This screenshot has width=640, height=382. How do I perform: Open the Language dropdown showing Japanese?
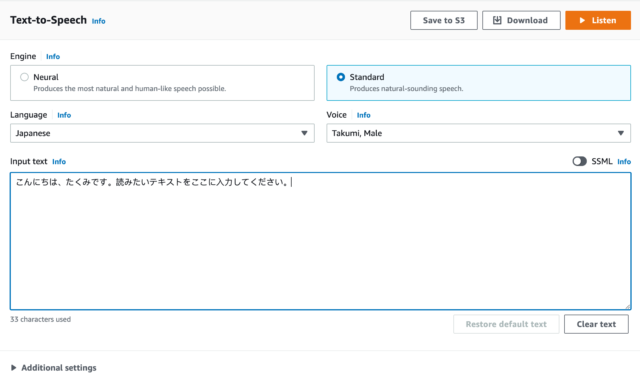click(x=162, y=133)
